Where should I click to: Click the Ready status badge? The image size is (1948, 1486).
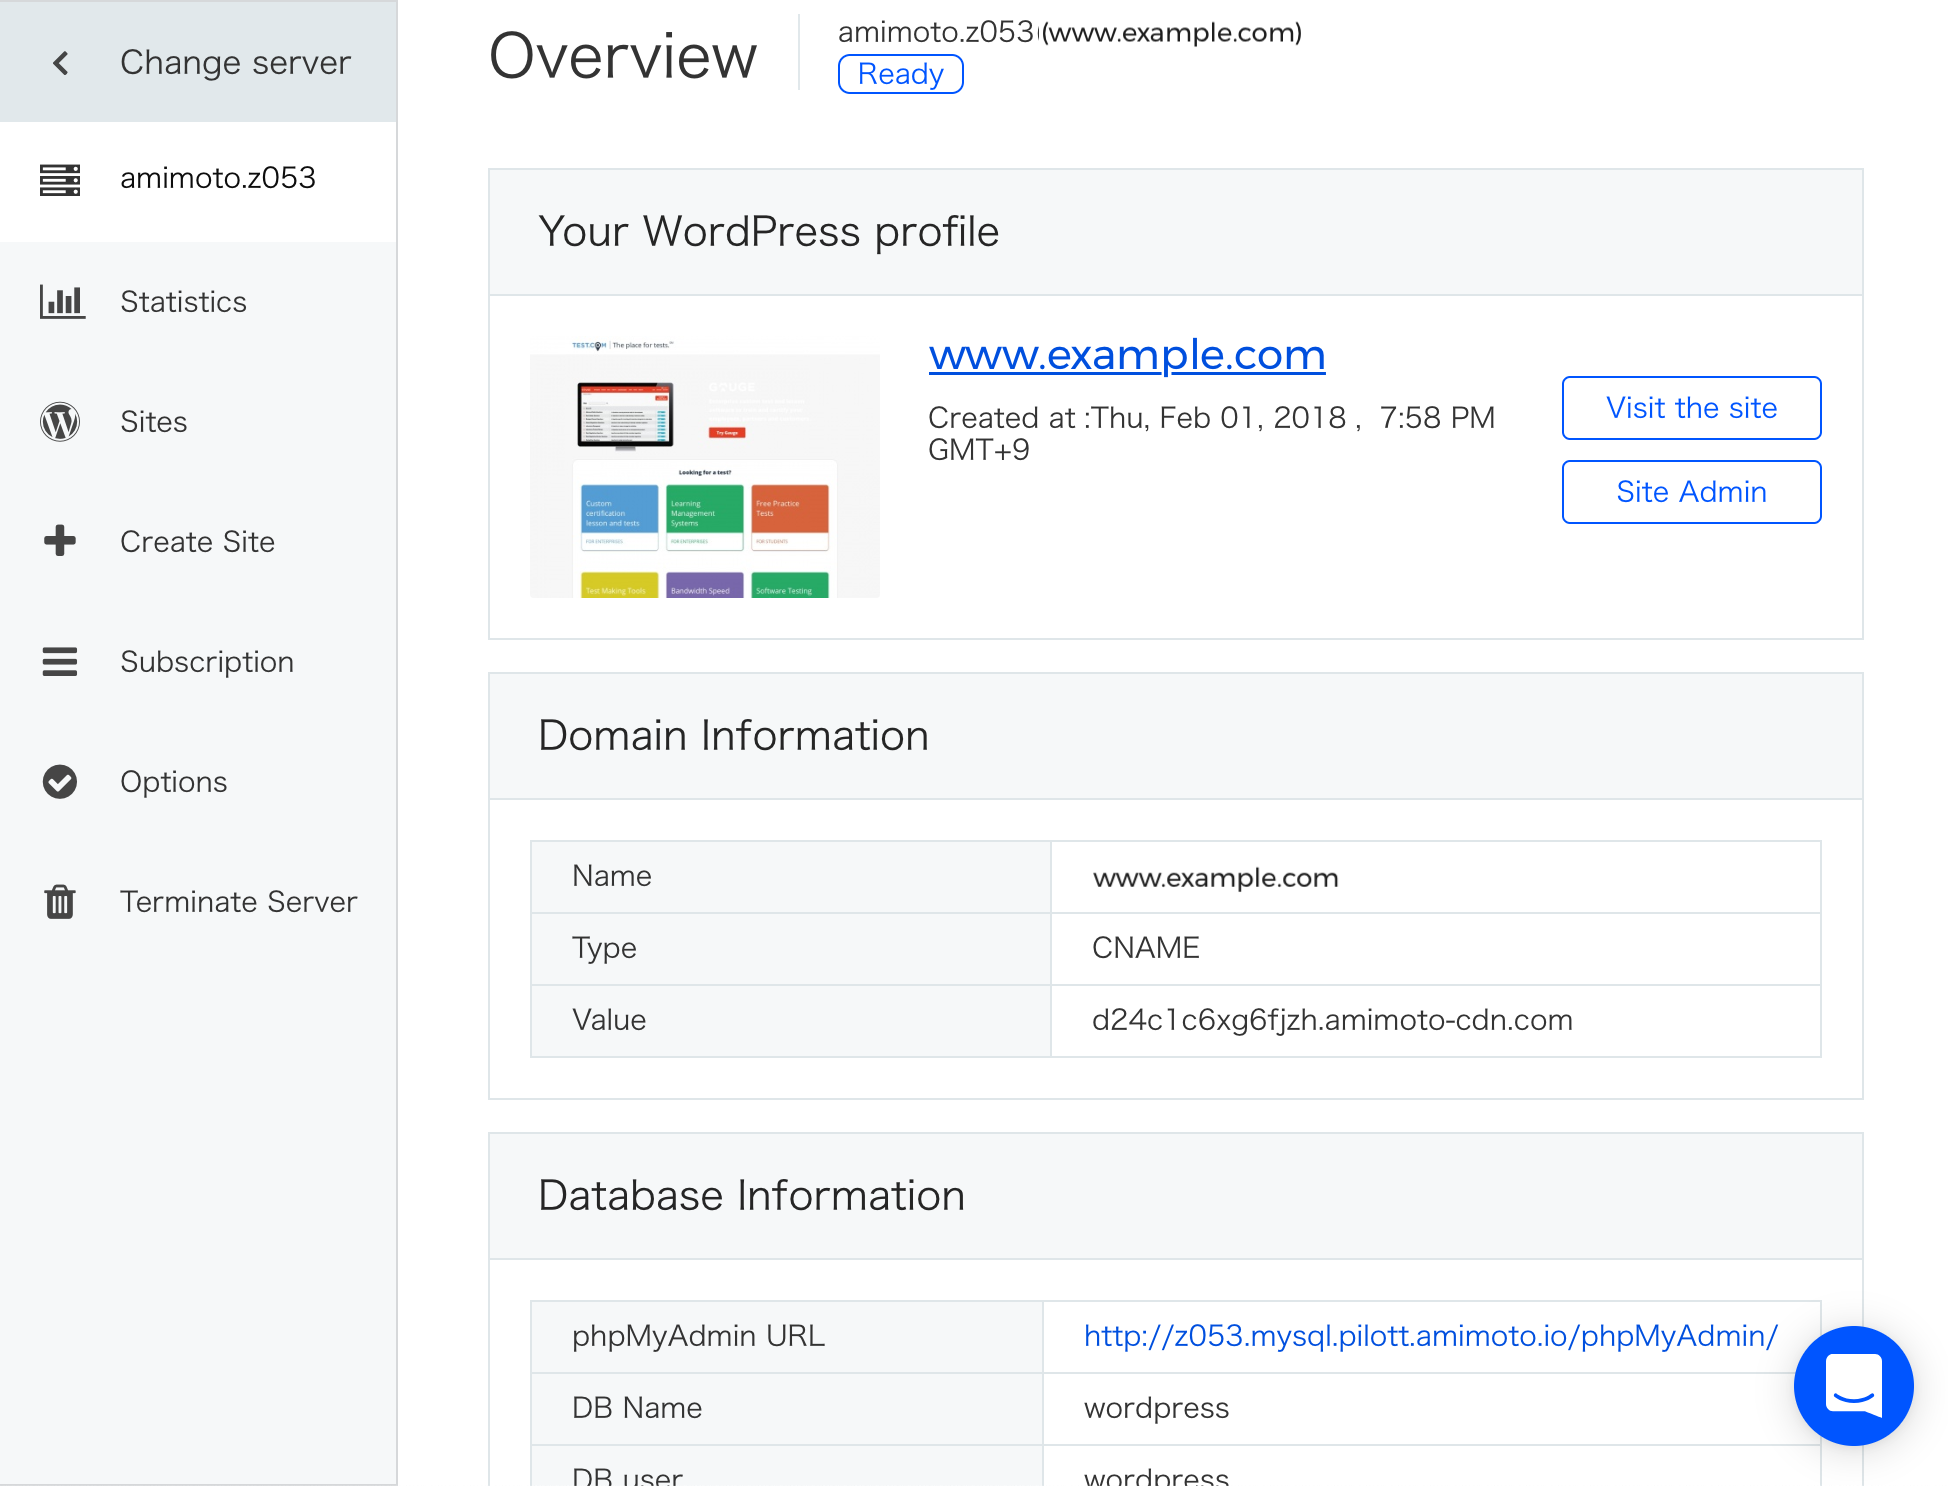[x=900, y=74]
